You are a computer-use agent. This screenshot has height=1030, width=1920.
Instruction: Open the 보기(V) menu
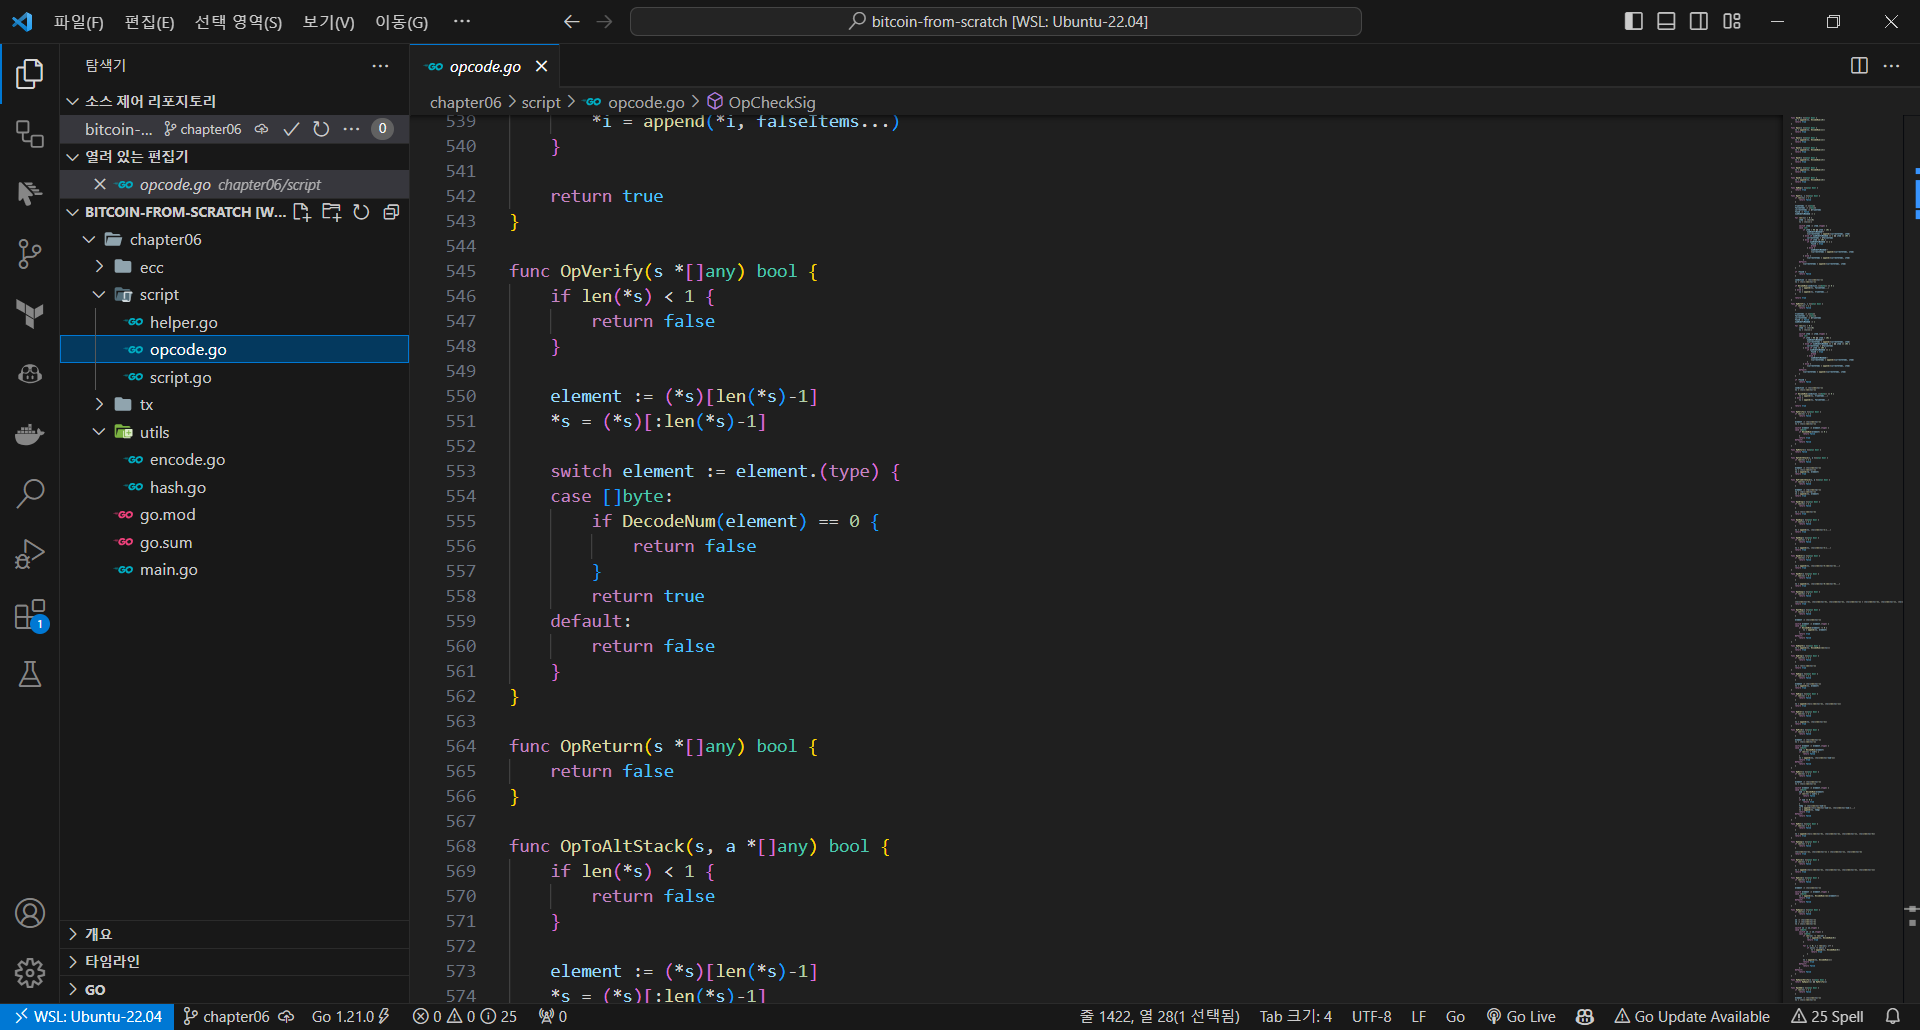[329, 22]
